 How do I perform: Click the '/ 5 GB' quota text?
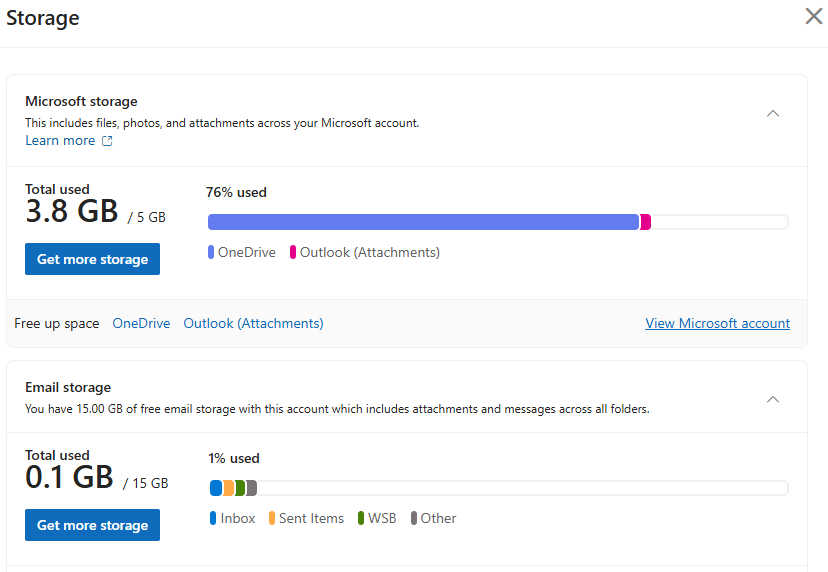146,217
